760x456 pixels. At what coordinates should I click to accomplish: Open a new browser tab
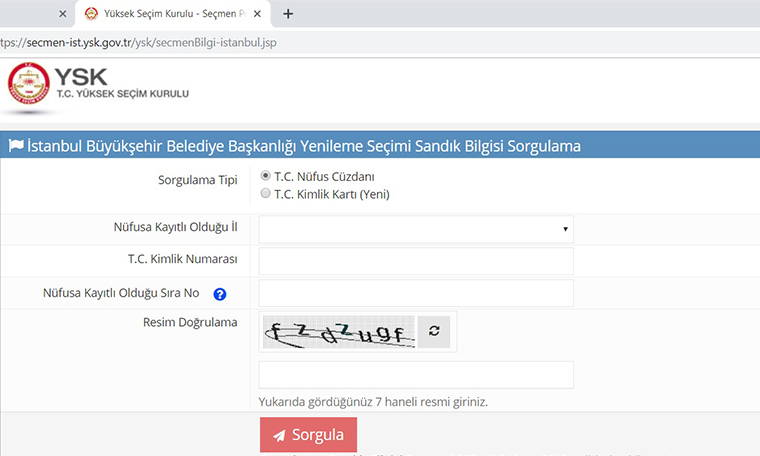288,14
